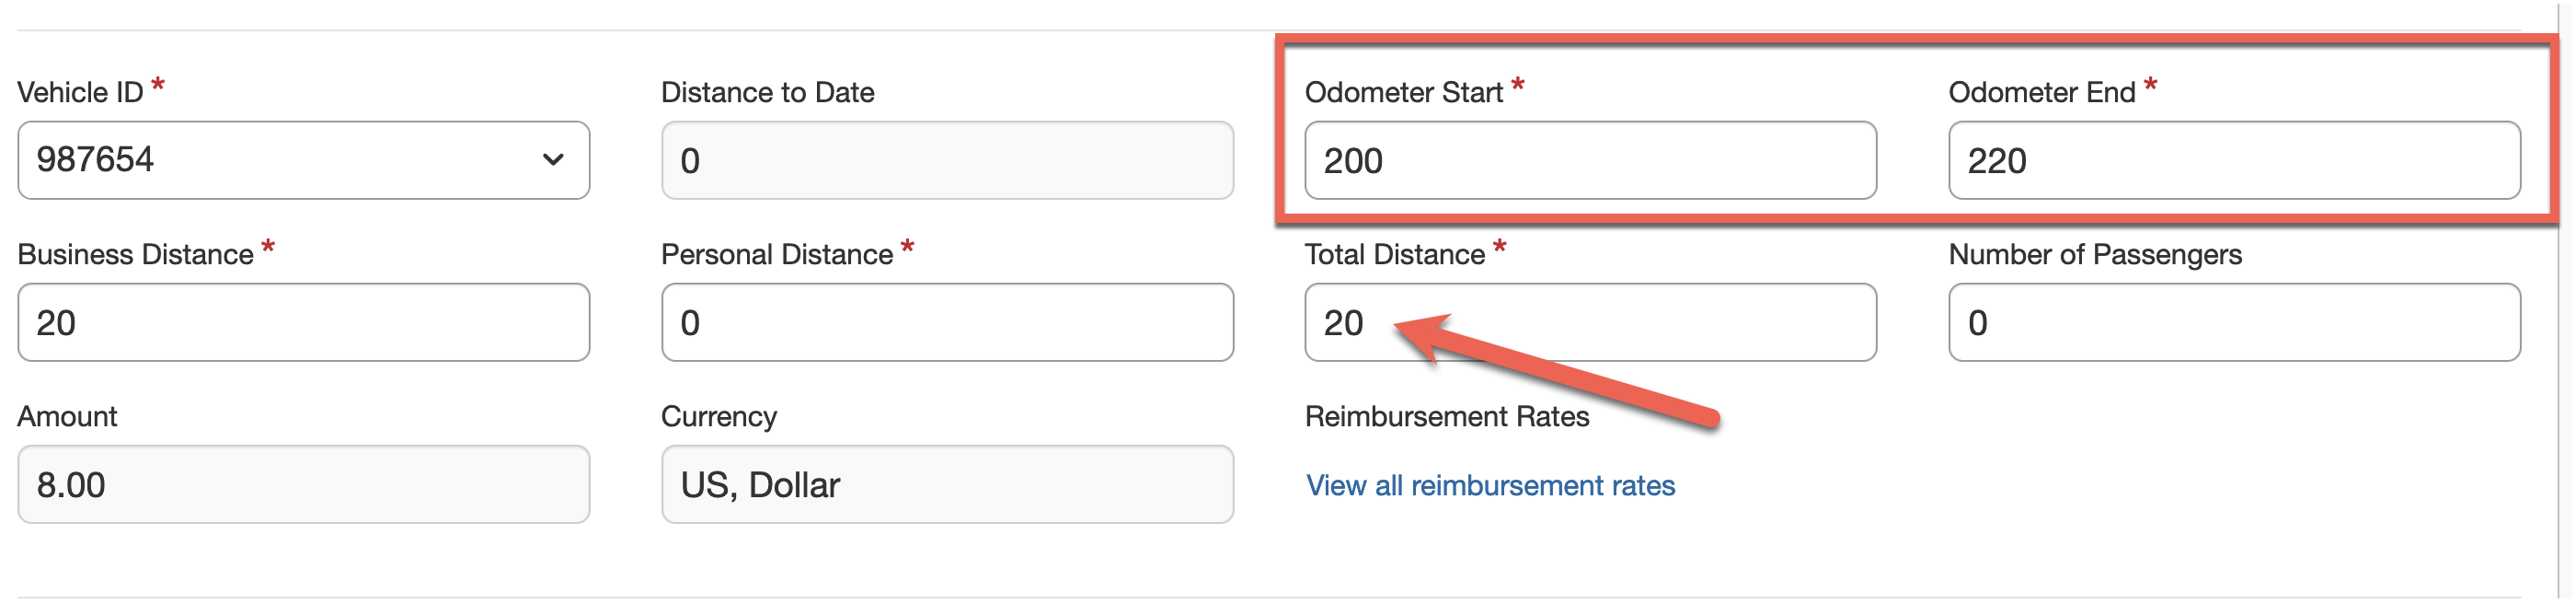Viewport: 2576px width, 604px height.
Task: Click the Reimbursement Rates label
Action: click(1447, 416)
